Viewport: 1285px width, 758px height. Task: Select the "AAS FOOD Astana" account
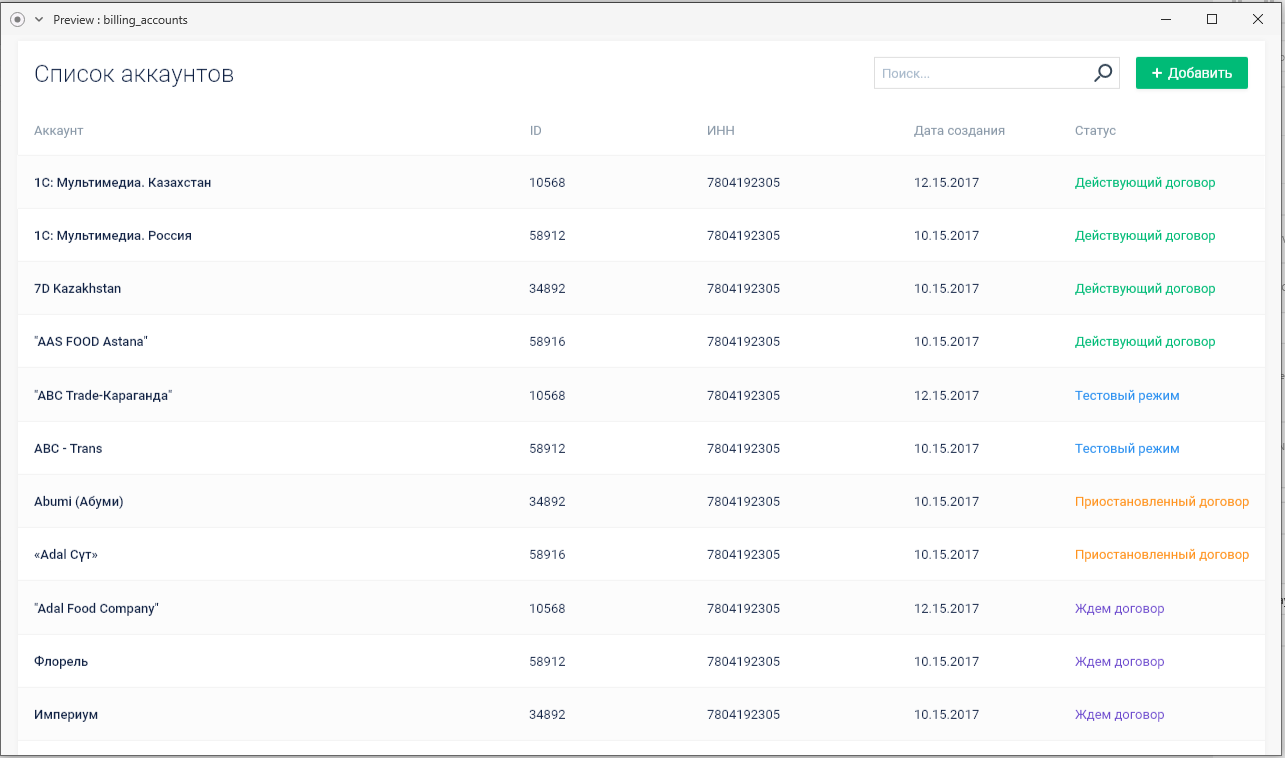click(91, 341)
